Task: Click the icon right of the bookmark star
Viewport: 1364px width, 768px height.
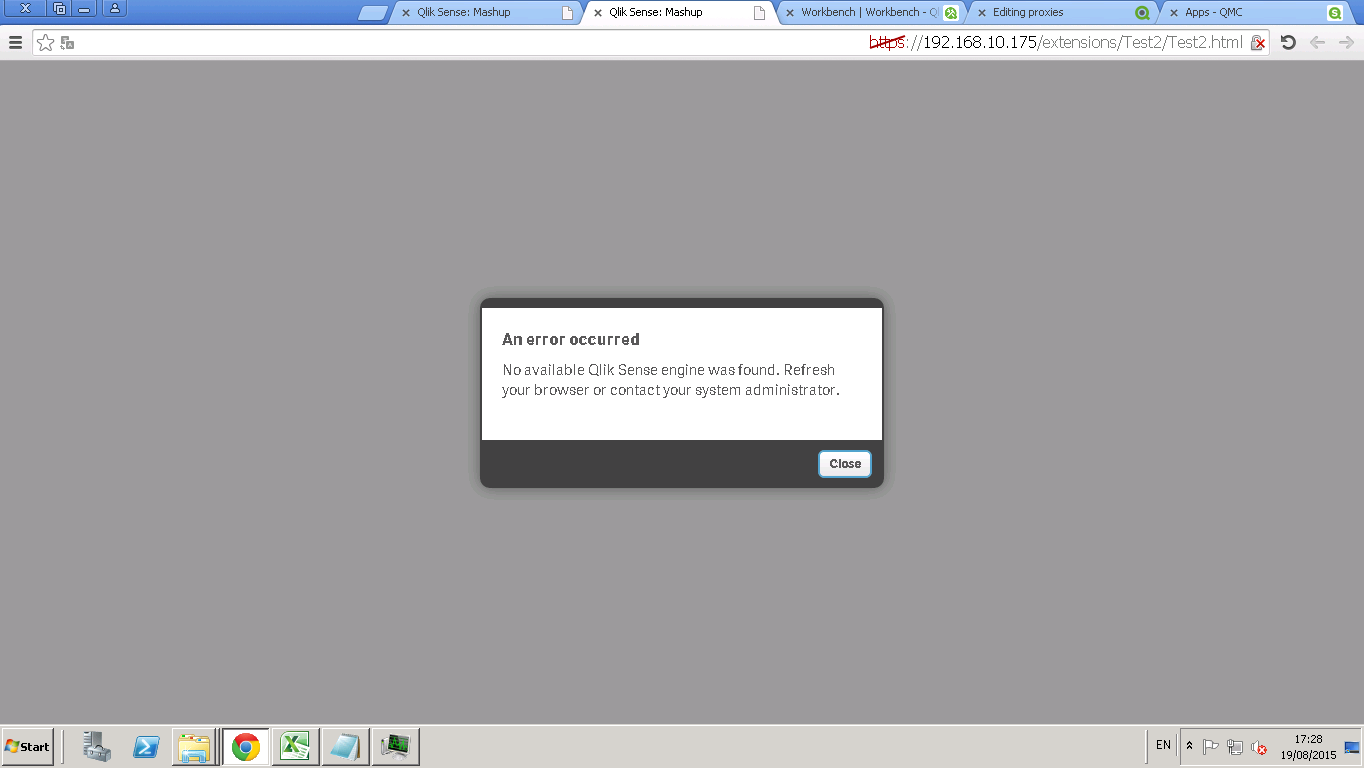Action: coord(67,43)
